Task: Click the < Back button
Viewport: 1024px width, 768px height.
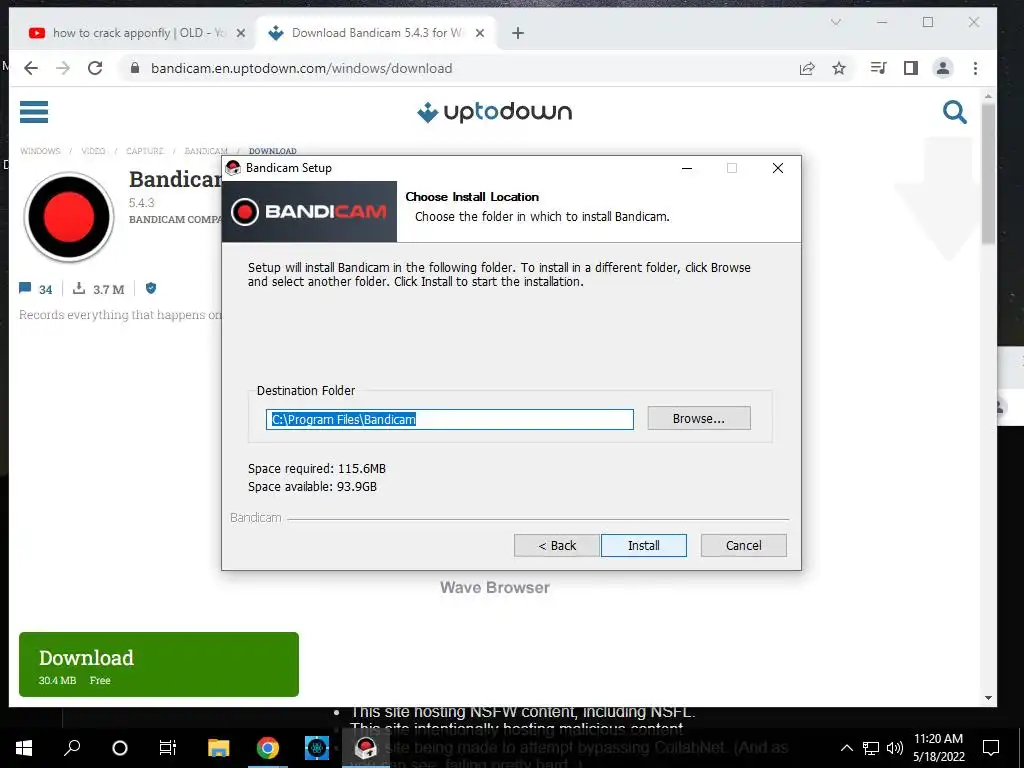Action: point(556,545)
